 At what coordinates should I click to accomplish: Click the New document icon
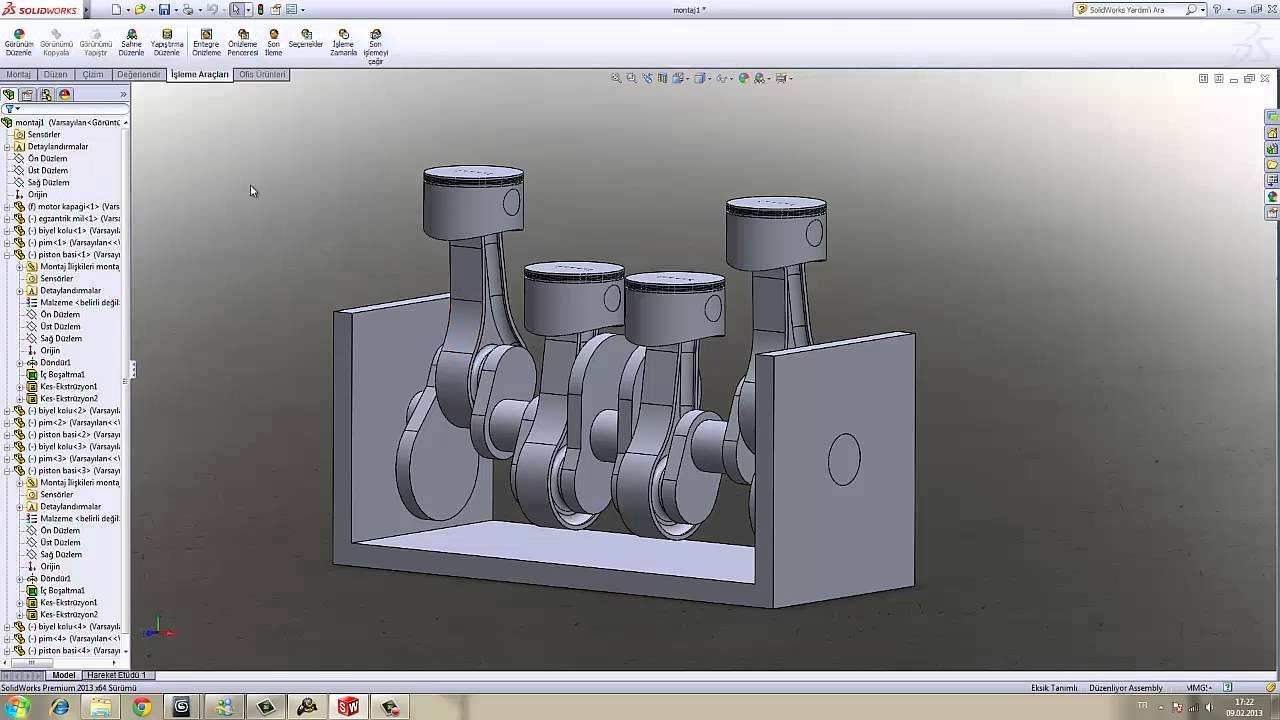coord(116,9)
